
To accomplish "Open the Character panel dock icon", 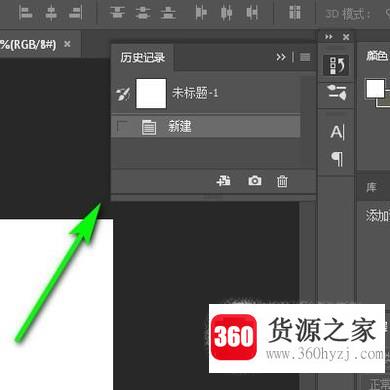I will [337, 132].
